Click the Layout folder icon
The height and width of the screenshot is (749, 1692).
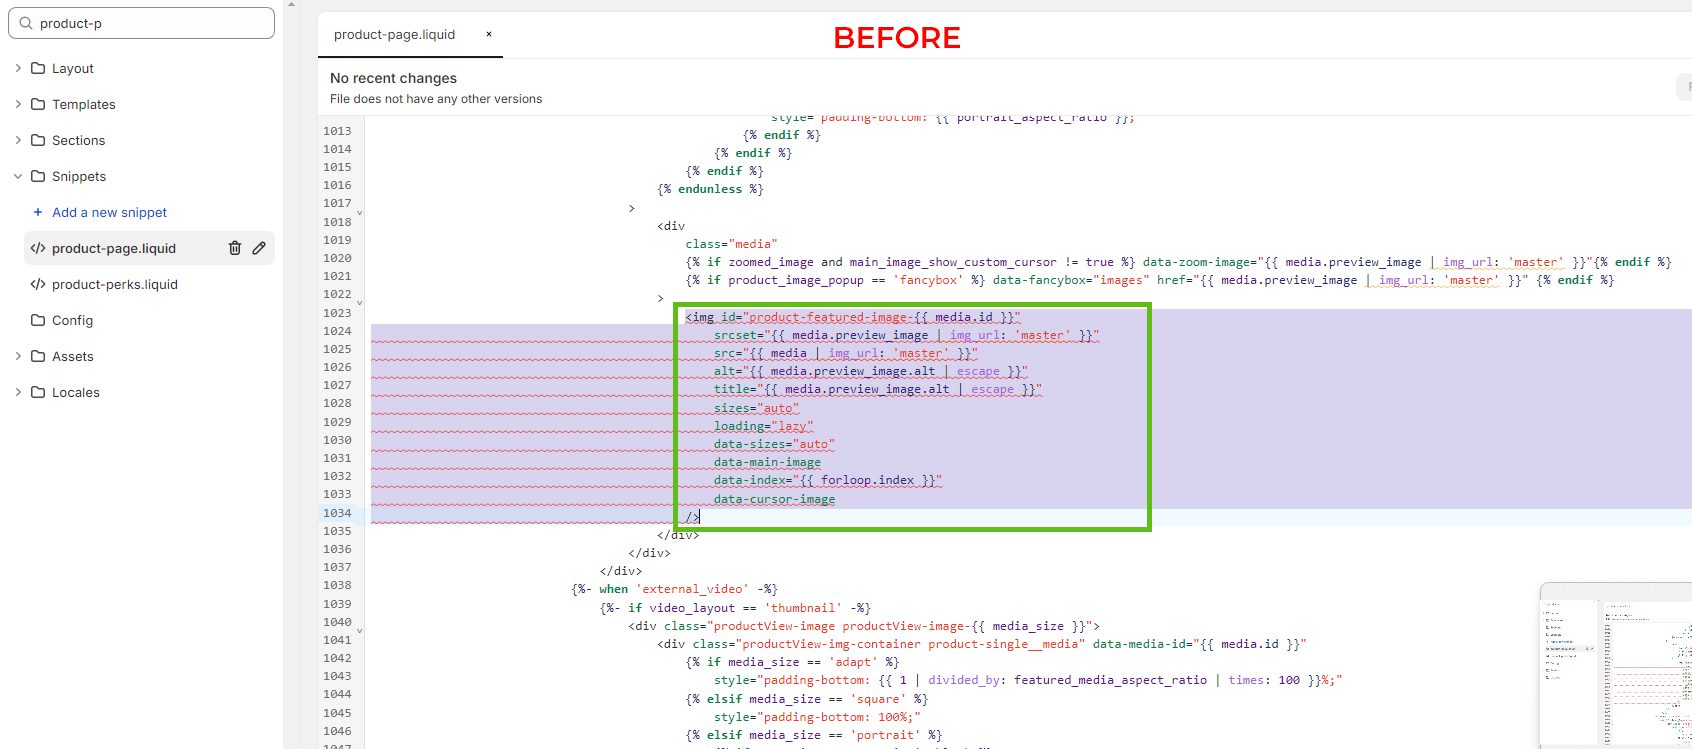(x=38, y=68)
